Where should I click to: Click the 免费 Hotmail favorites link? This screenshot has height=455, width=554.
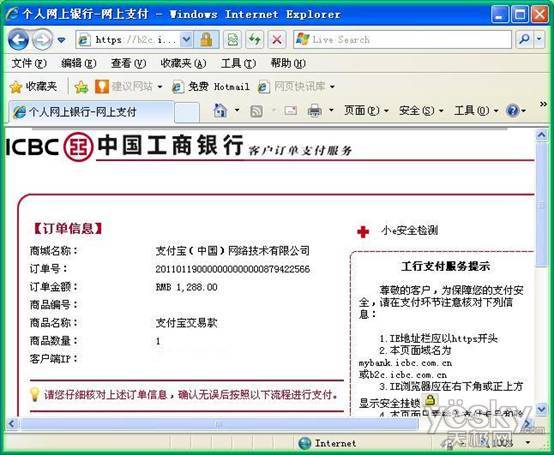tap(211, 87)
